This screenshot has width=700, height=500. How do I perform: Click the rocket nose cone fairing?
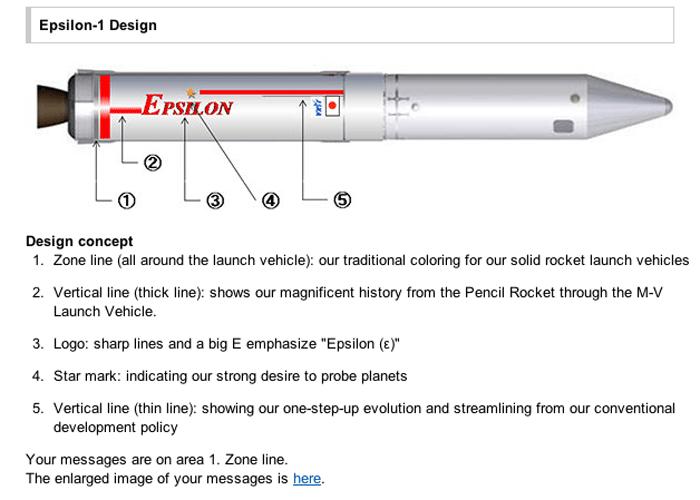(x=629, y=107)
